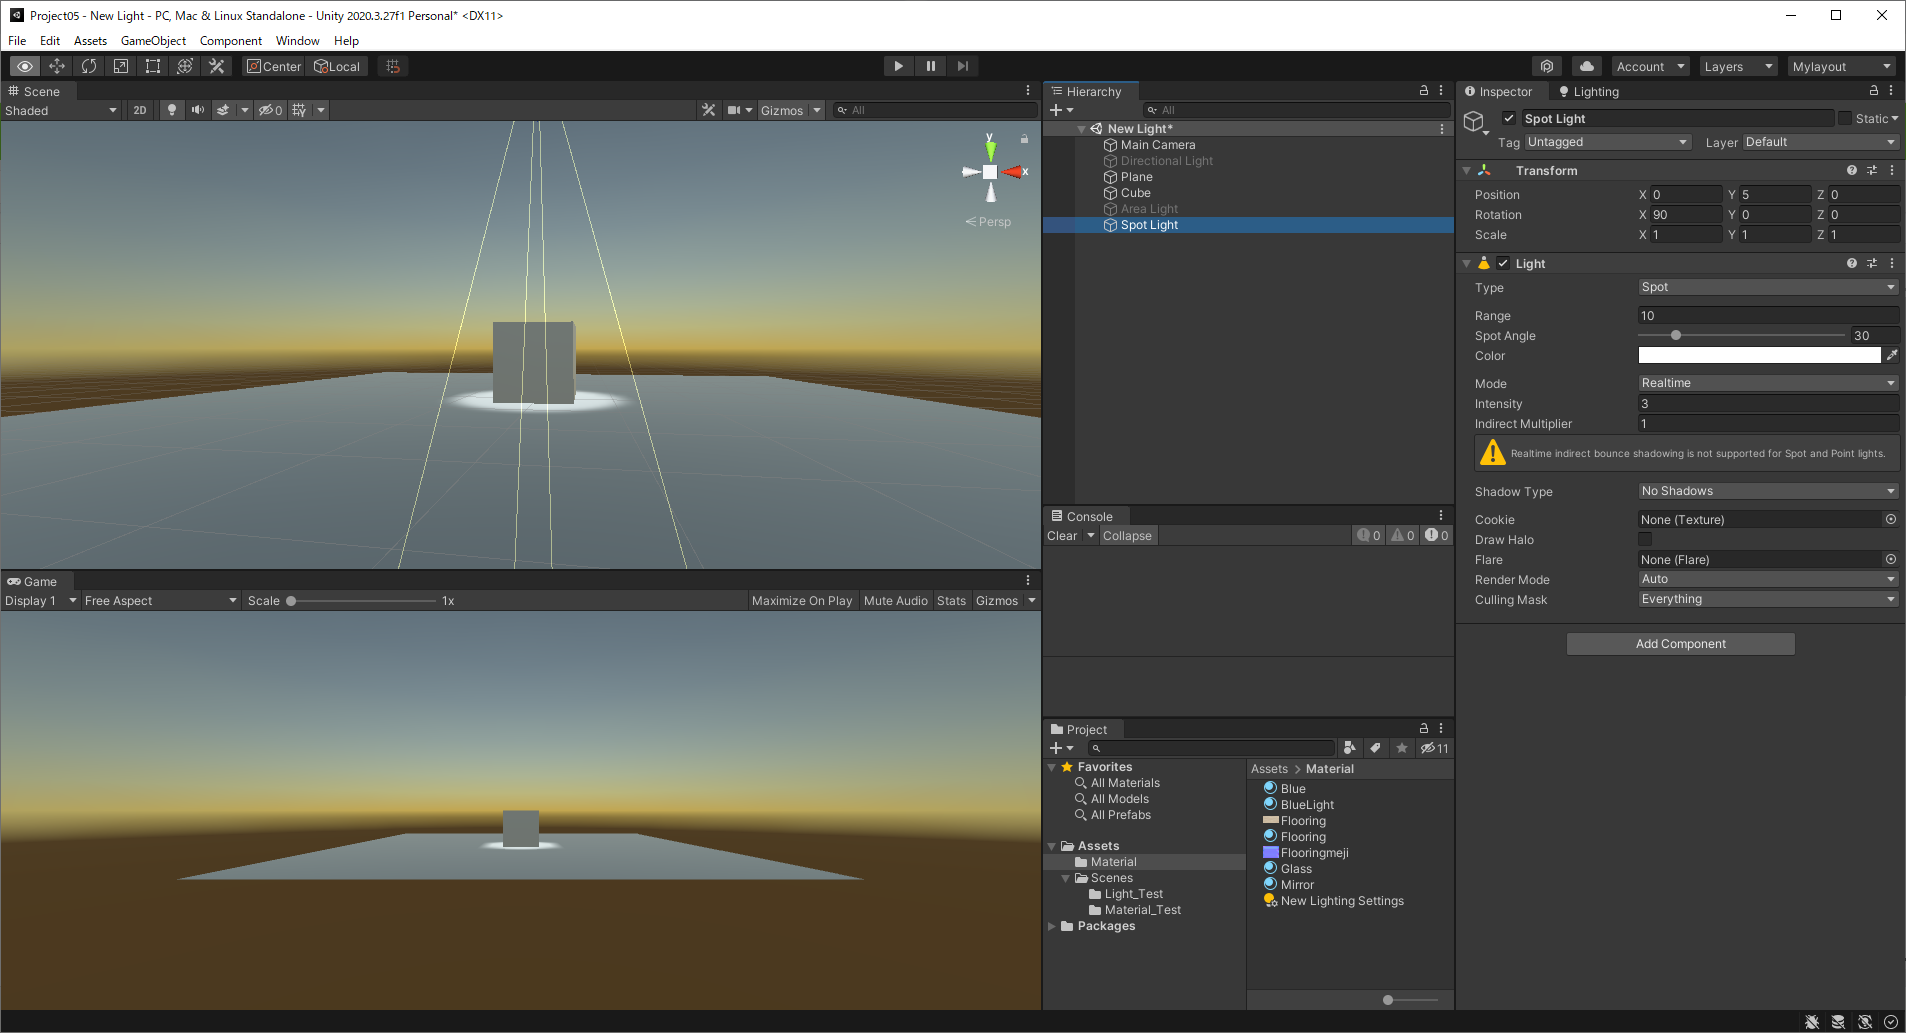Add new object in Hierarchy with plus
1906x1033 pixels.
1061,110
